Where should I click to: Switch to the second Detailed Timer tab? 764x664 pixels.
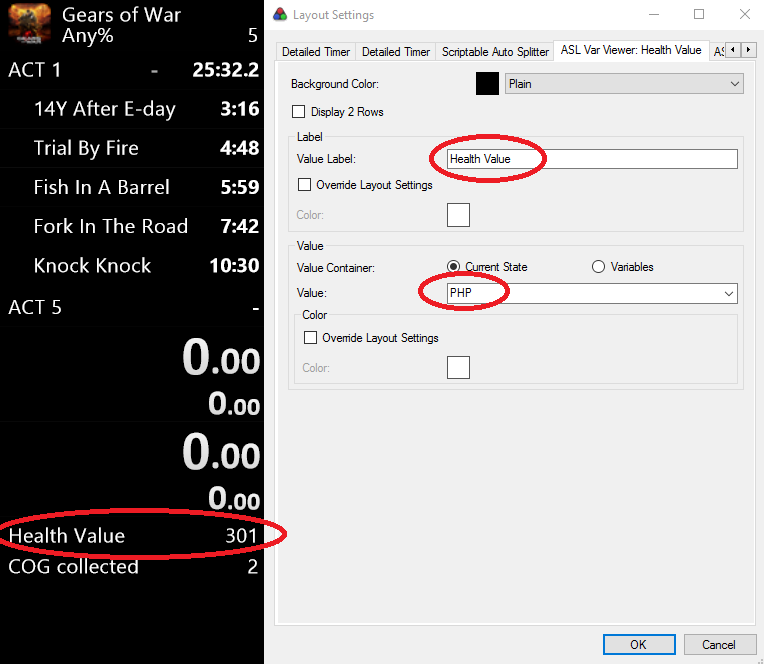396,52
